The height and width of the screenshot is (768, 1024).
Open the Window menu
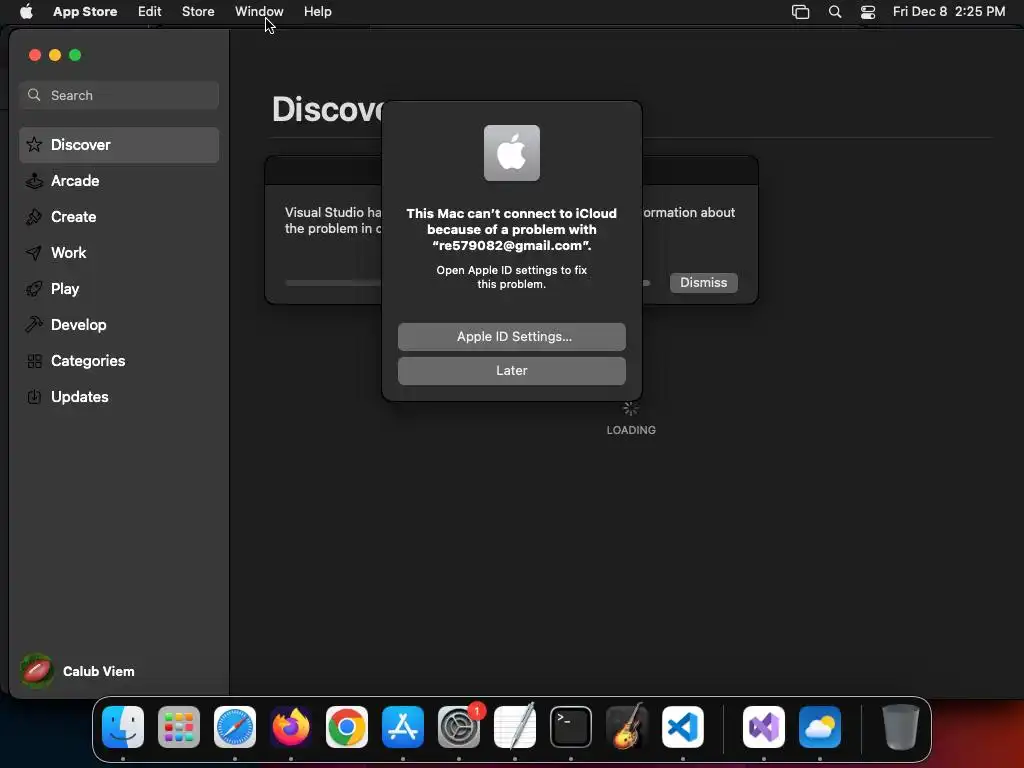point(259,12)
